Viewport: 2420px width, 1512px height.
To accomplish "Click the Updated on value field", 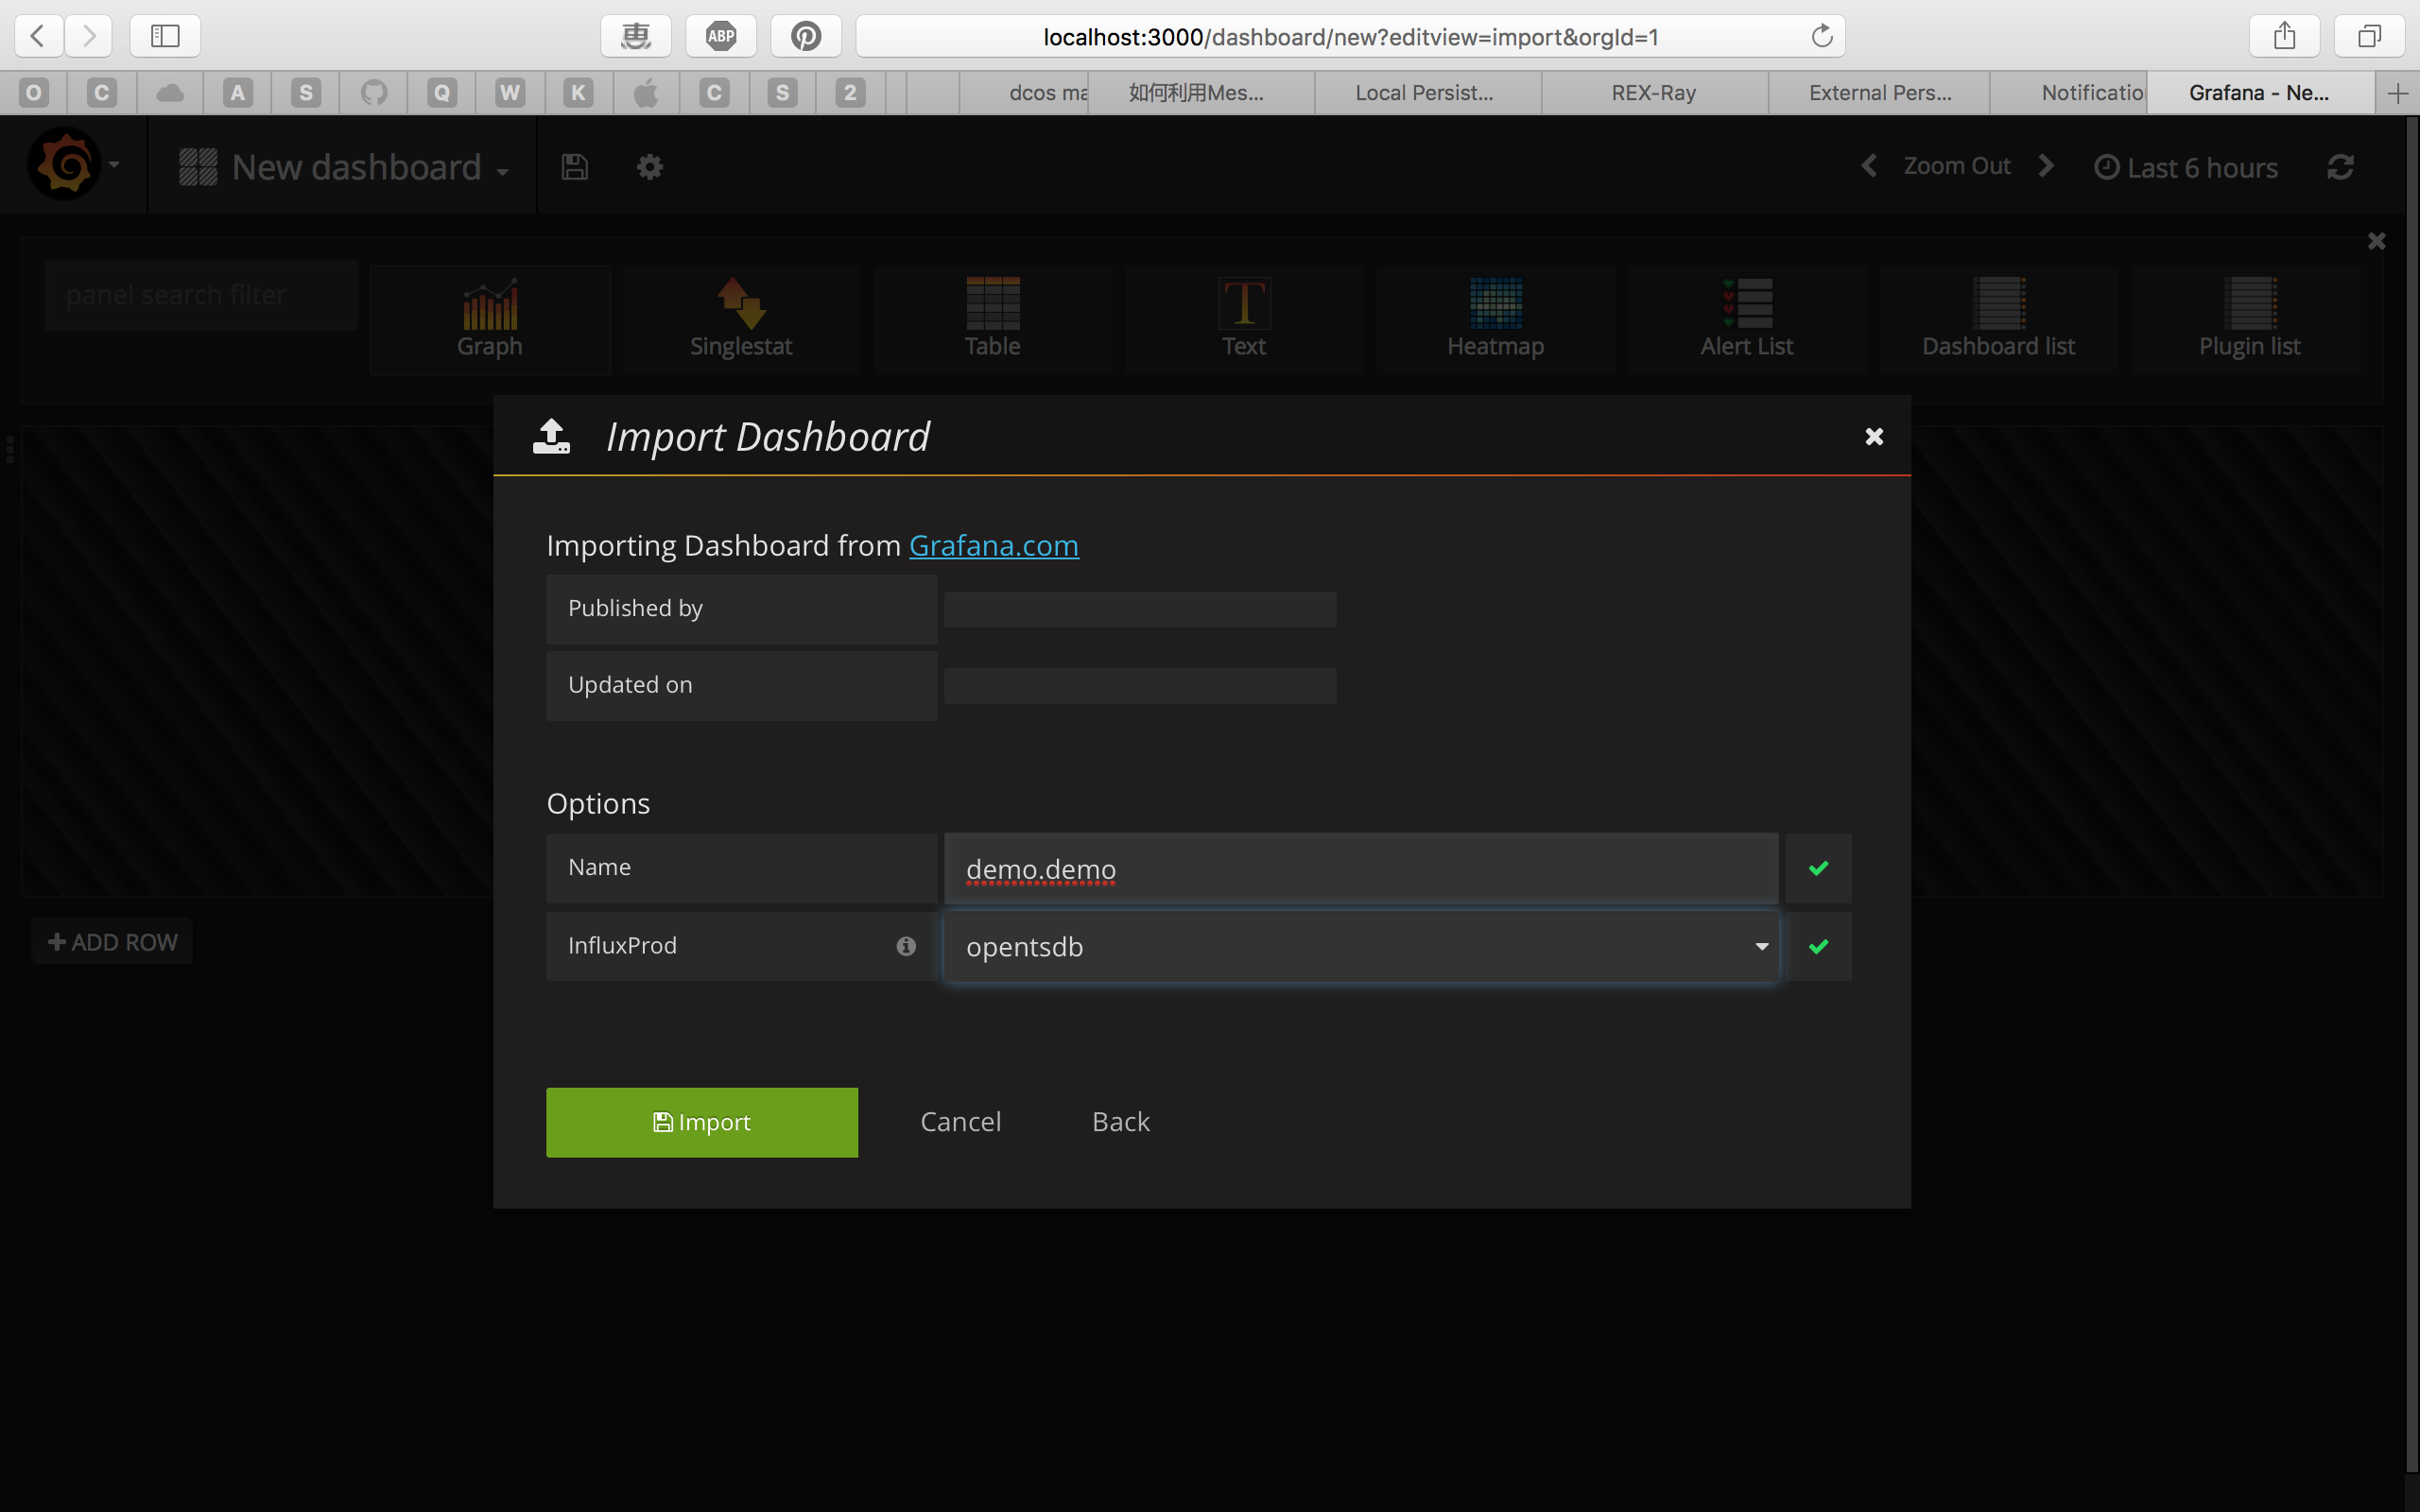I will click(1140, 686).
